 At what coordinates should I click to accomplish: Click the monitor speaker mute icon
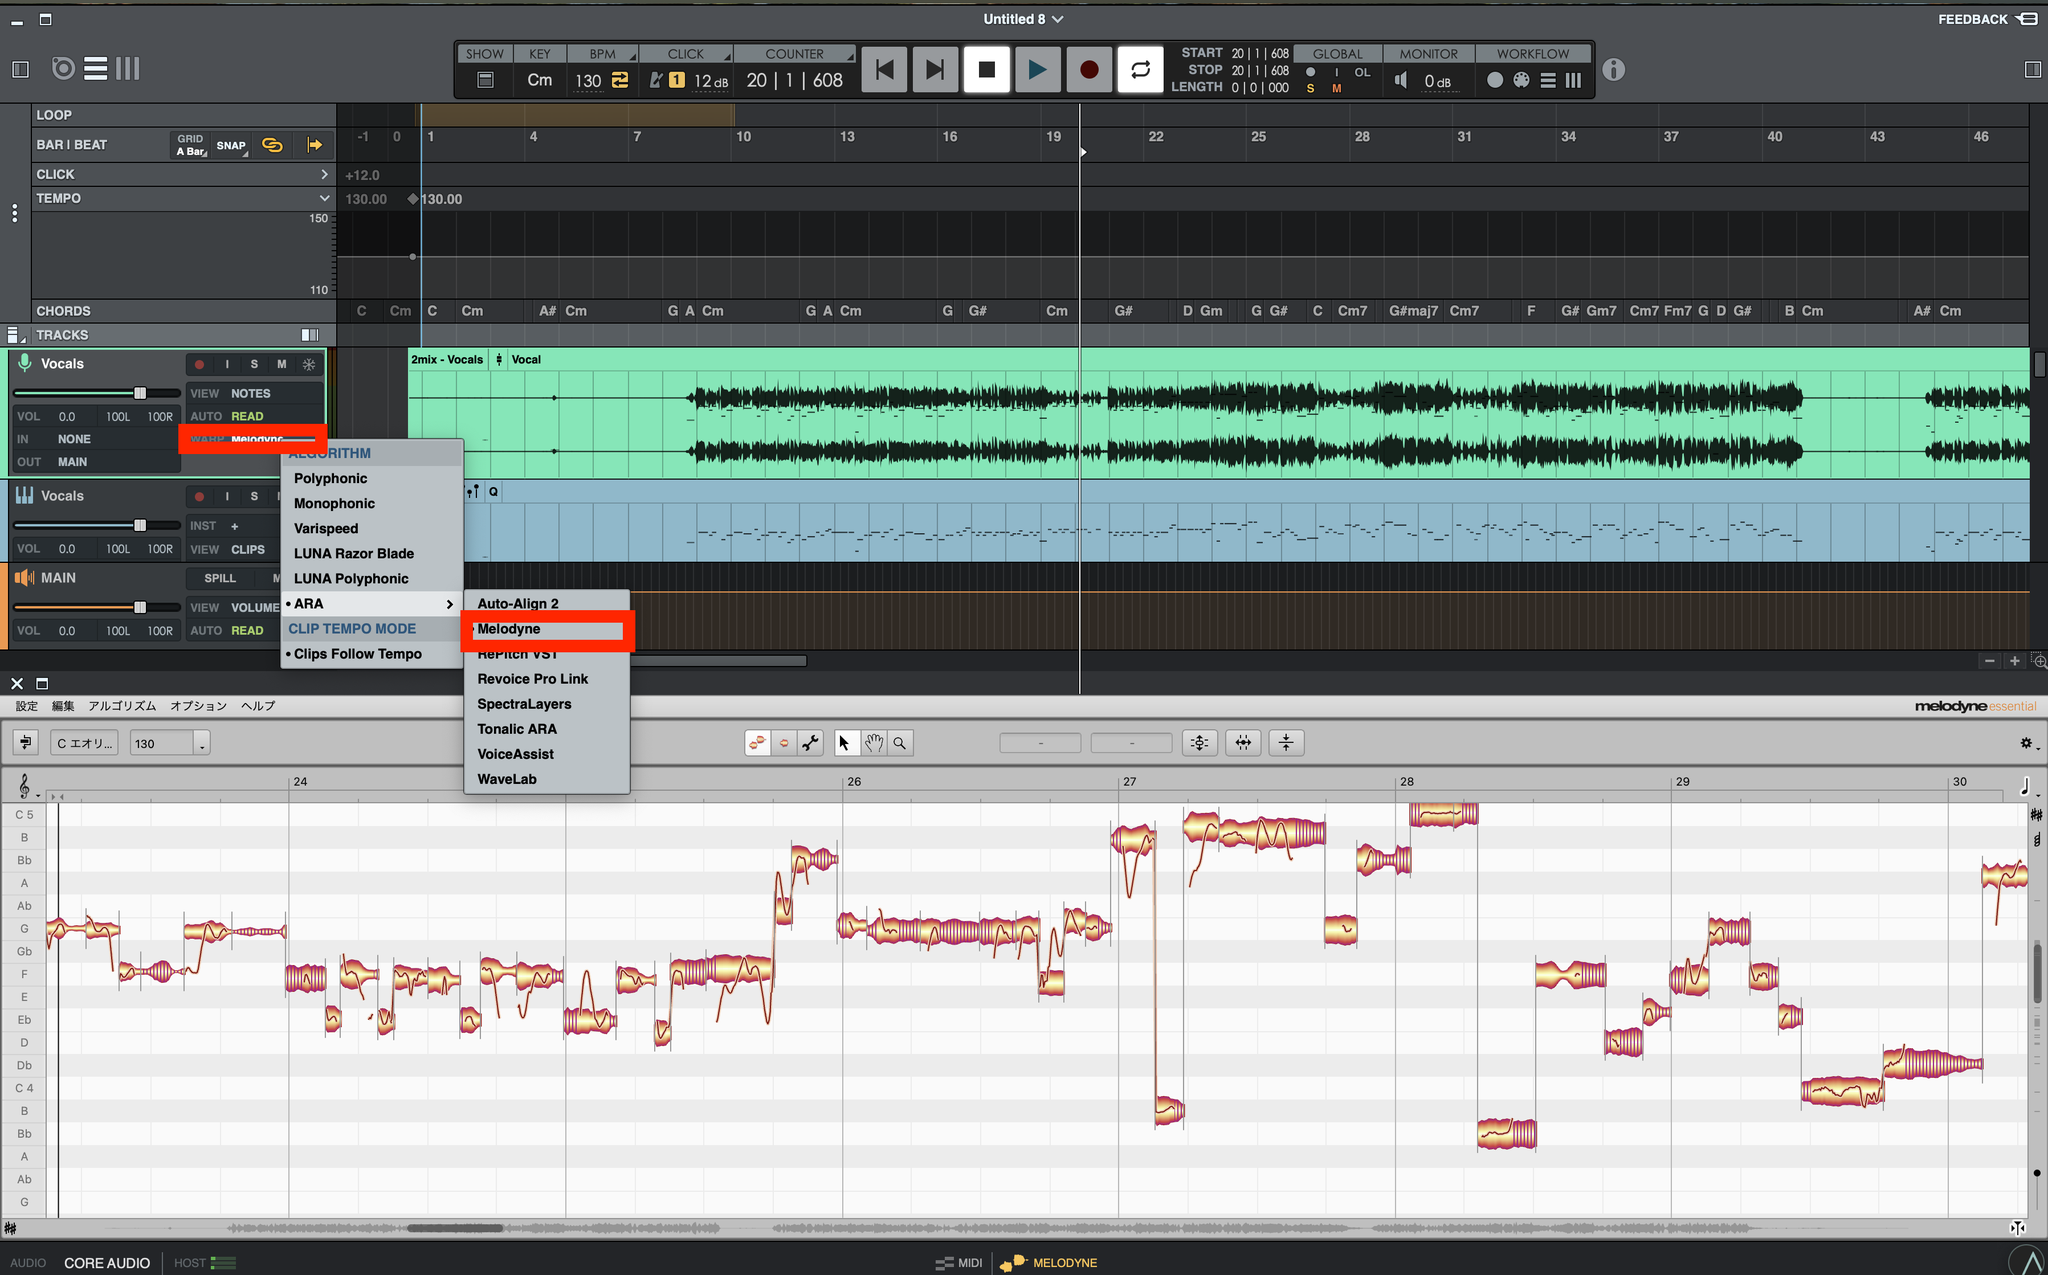click(x=1401, y=80)
